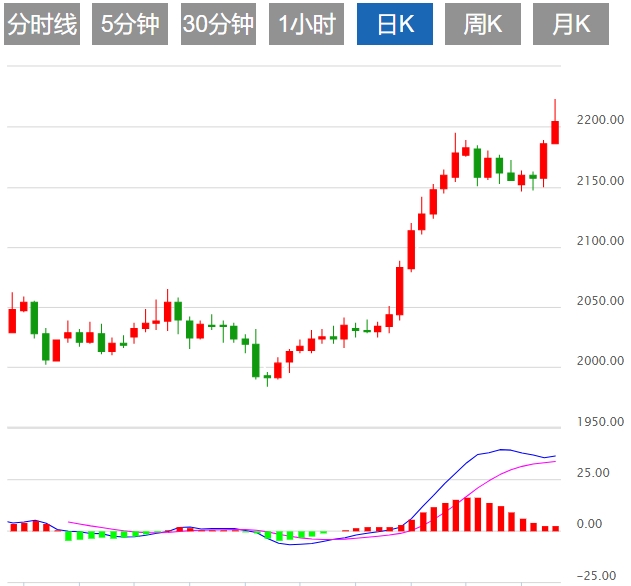631x586 pixels.
Task: Select the 5分钟 chart tab
Action: pos(130,25)
